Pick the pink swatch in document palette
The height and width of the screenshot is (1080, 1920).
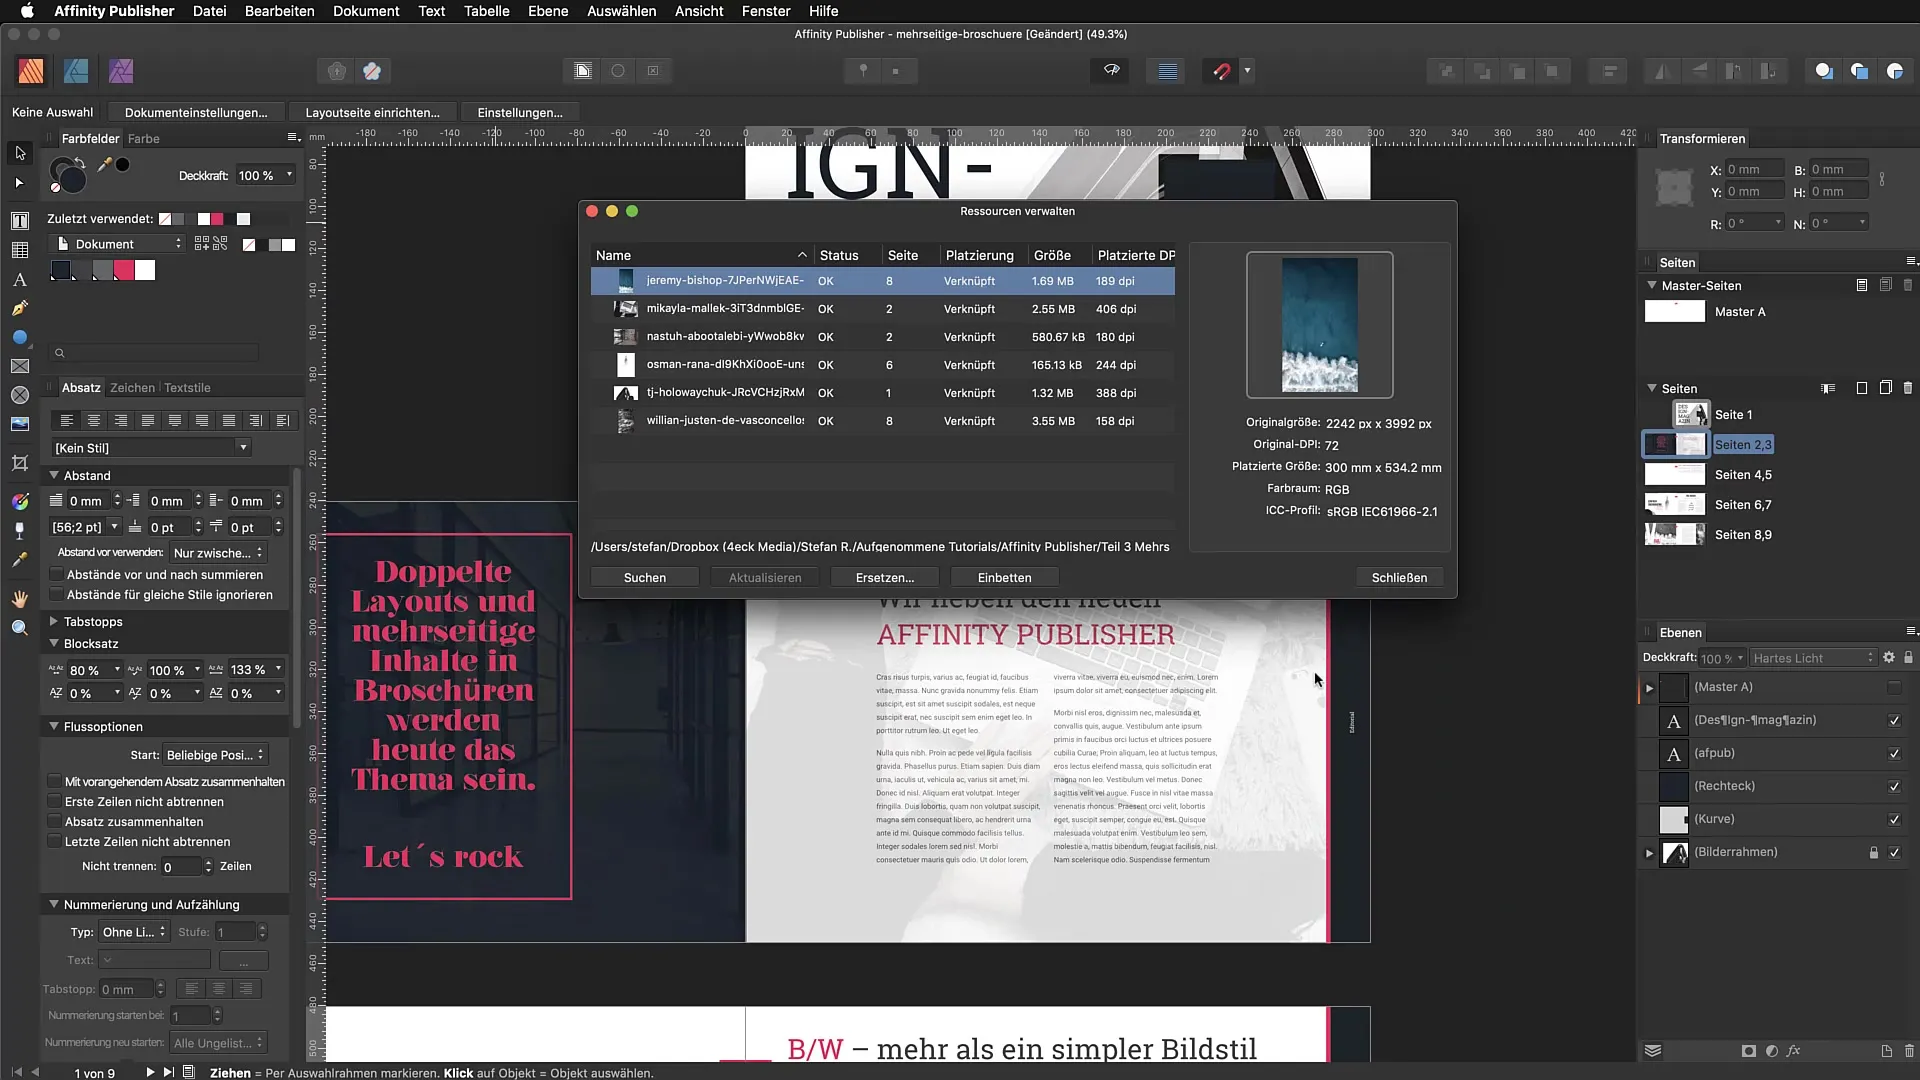124,270
